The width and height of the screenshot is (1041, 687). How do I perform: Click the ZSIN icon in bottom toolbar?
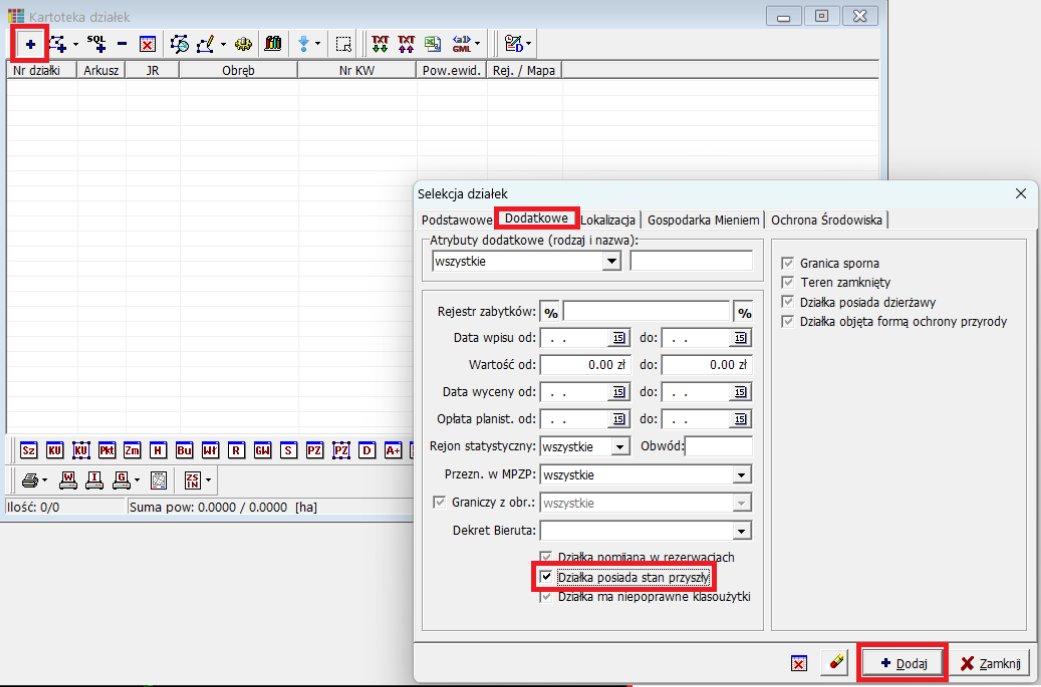tap(192, 481)
